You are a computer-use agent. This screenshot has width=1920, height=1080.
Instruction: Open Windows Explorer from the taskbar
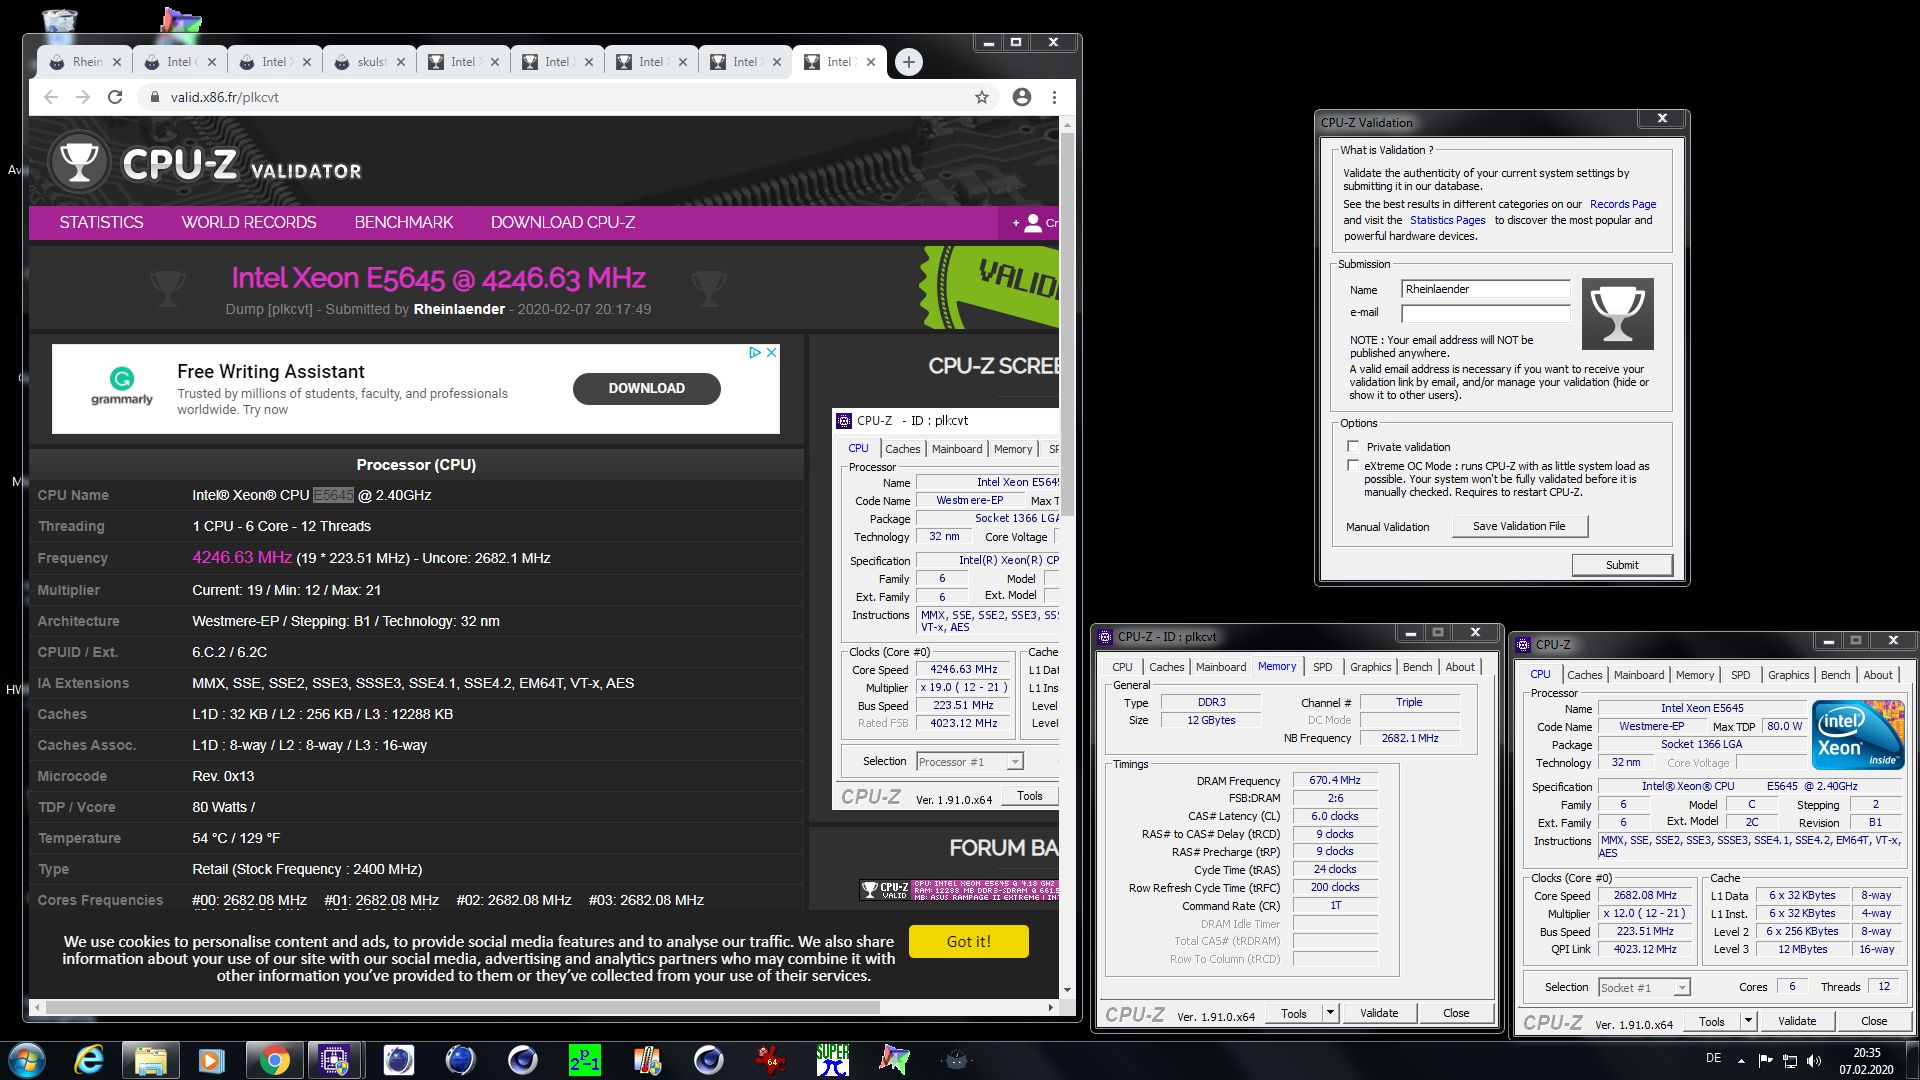click(x=150, y=1060)
